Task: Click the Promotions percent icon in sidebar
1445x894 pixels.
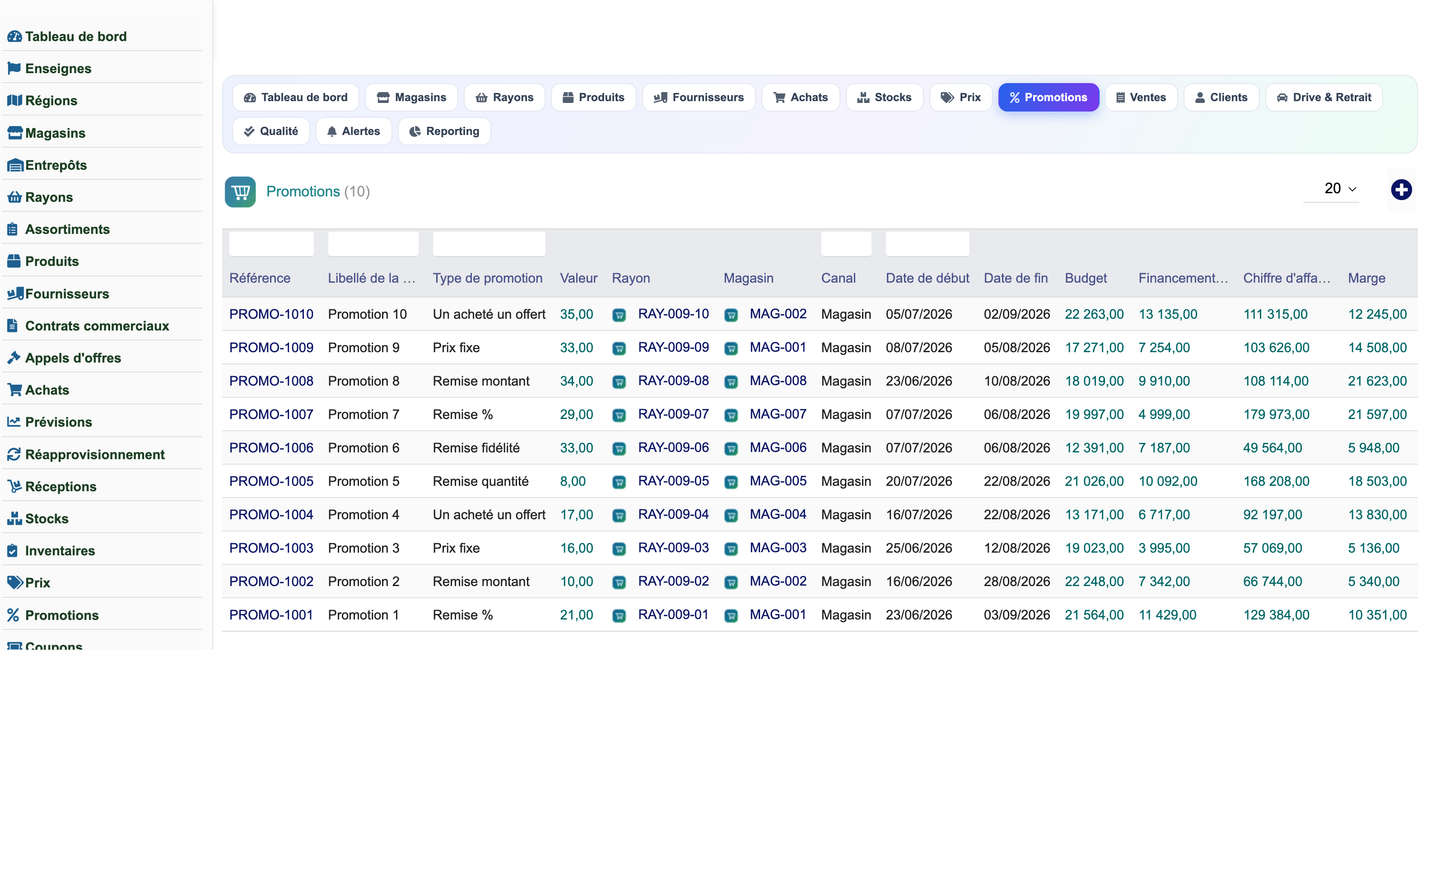Action: point(13,615)
